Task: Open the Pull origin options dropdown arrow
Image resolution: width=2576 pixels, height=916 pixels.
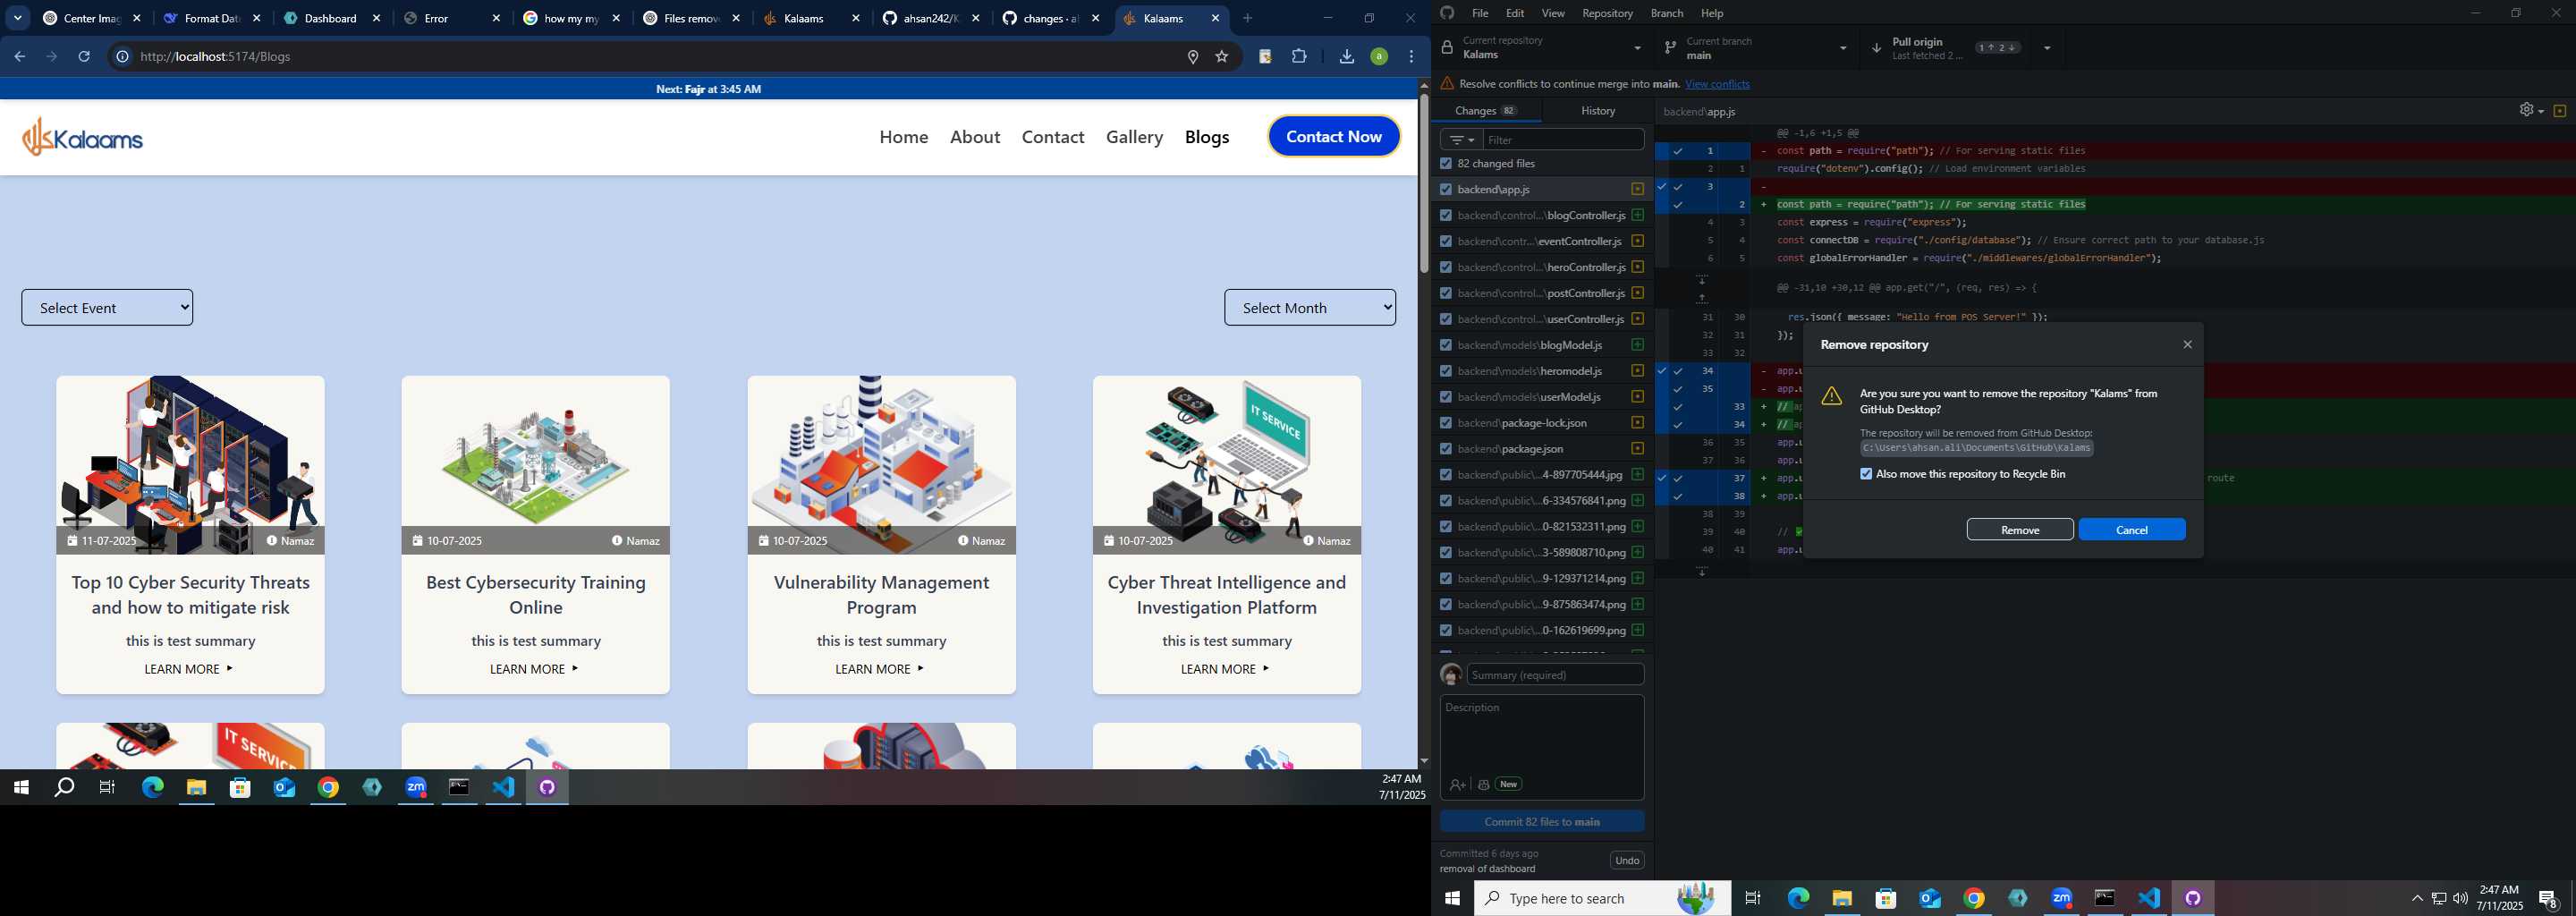Action: [x=2047, y=48]
